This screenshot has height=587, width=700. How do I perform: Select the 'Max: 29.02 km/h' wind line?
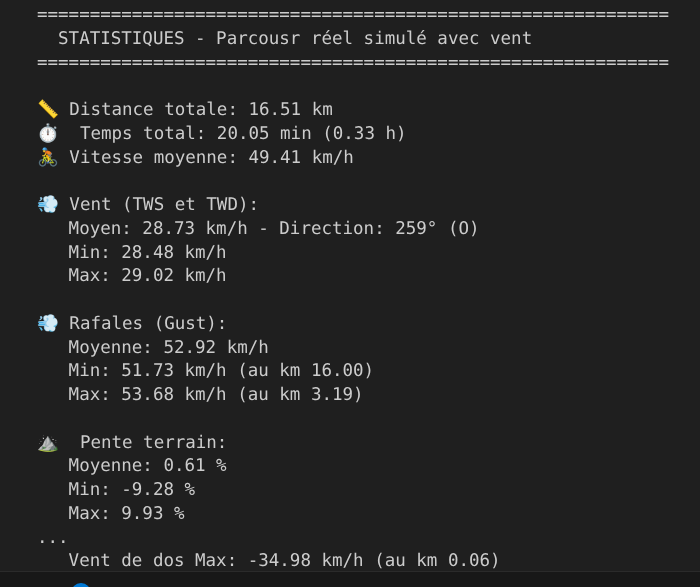[x=147, y=275]
